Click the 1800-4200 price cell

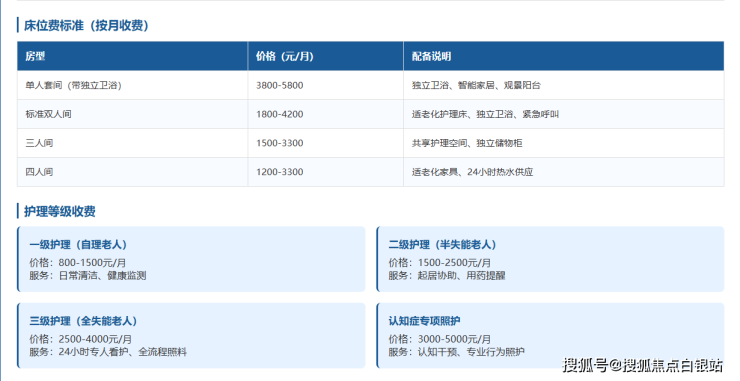coord(326,114)
